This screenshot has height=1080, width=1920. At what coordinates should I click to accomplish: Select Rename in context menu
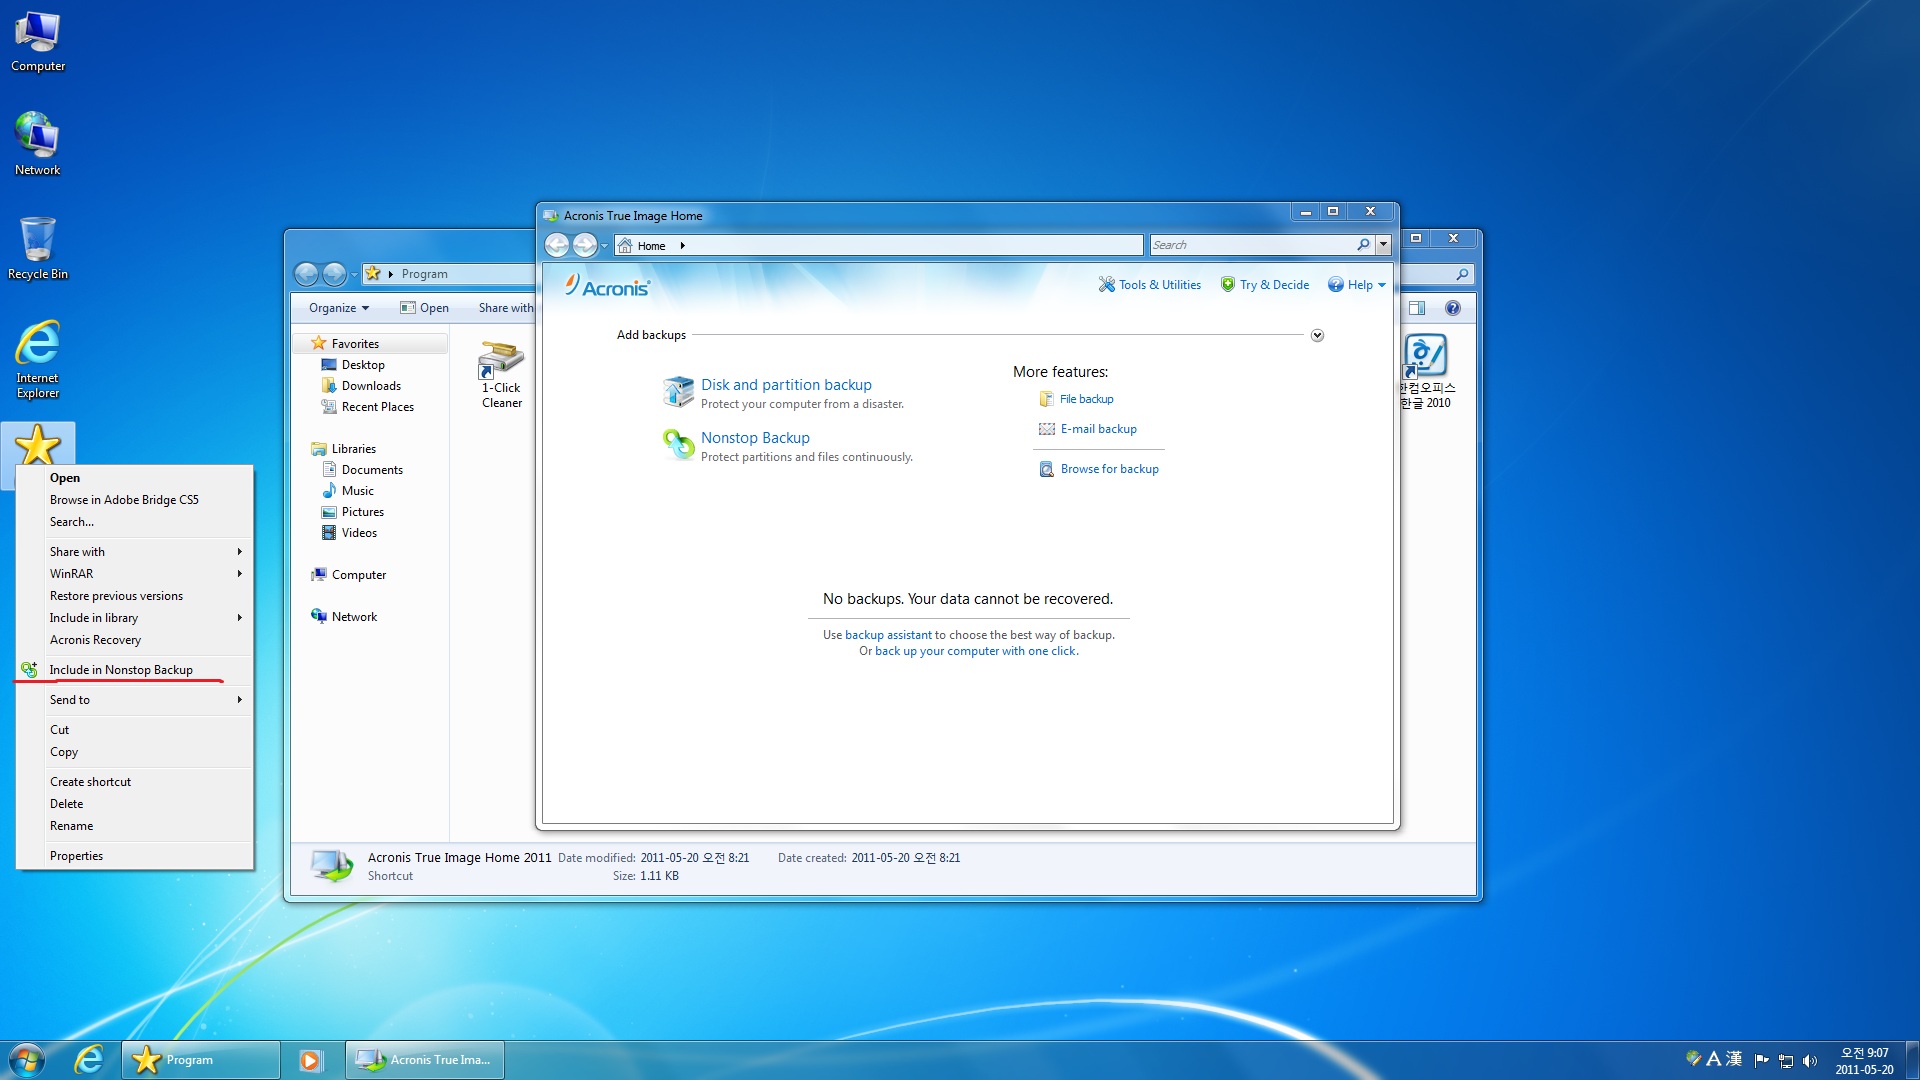134,826
